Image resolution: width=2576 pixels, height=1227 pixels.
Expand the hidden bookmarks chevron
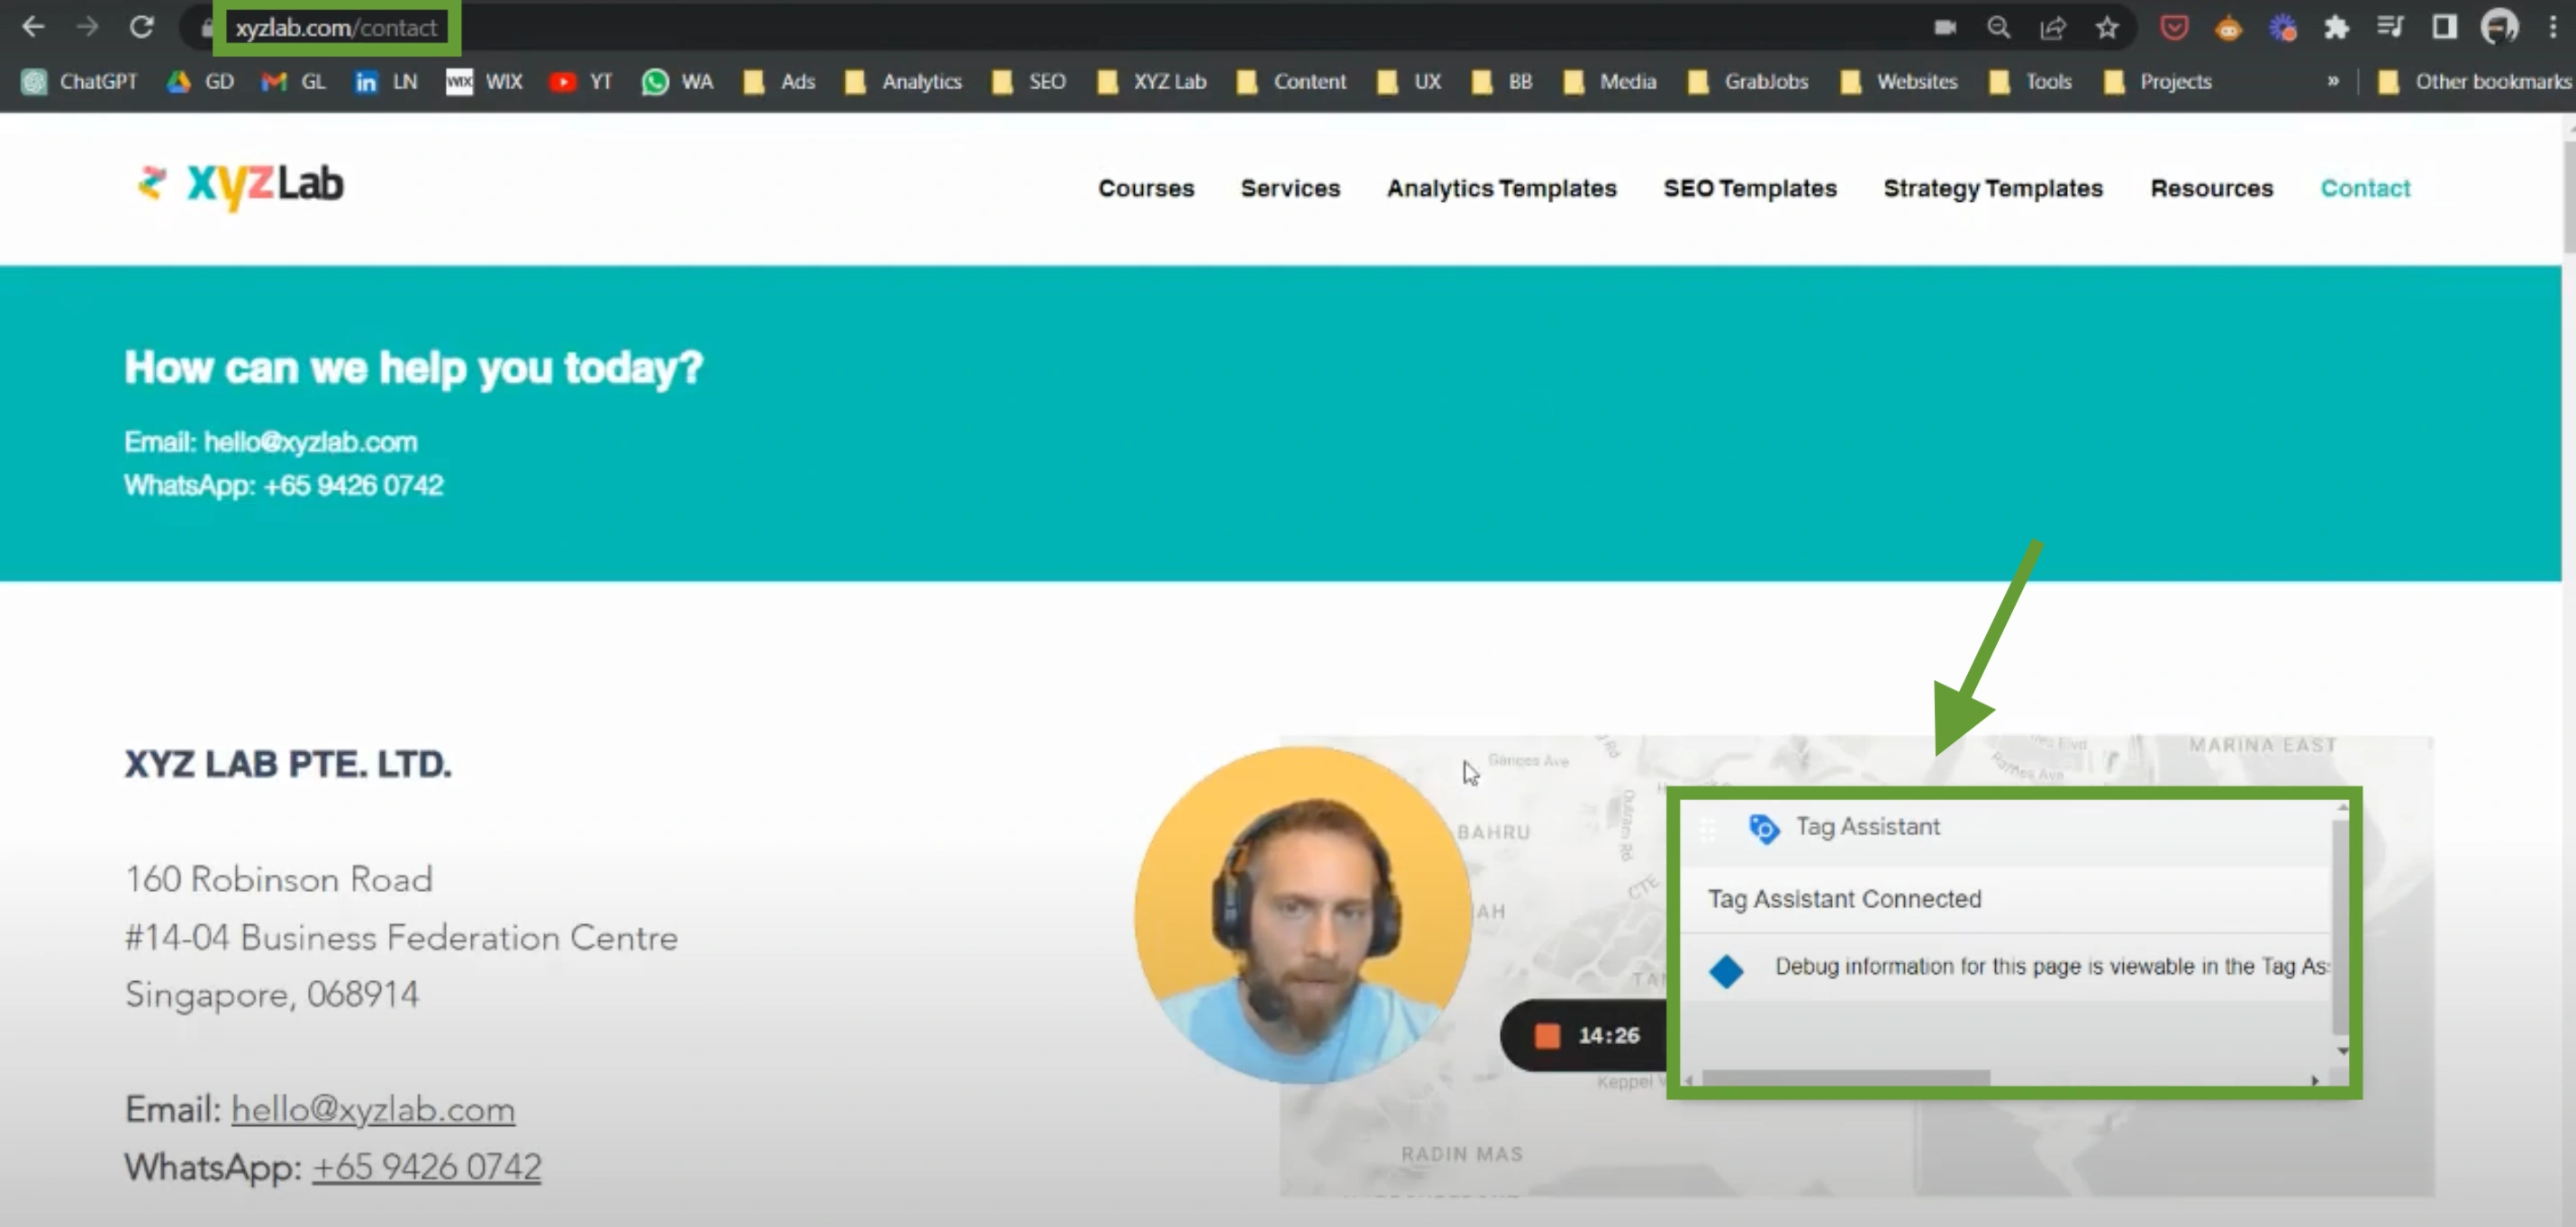tap(2333, 81)
